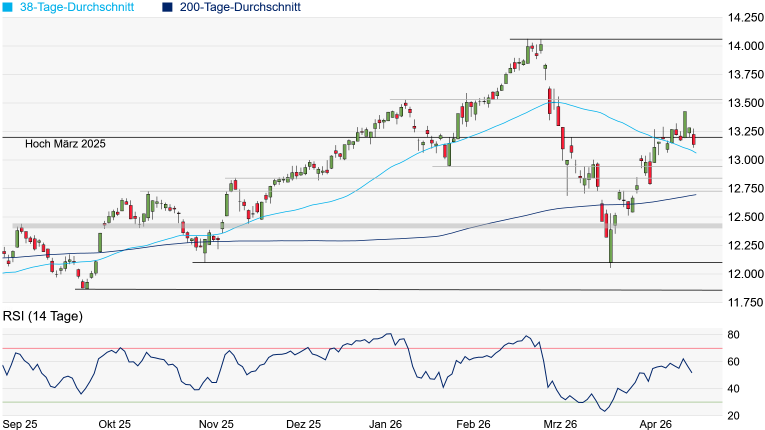Click the Nov 25 date axis label

217,424
